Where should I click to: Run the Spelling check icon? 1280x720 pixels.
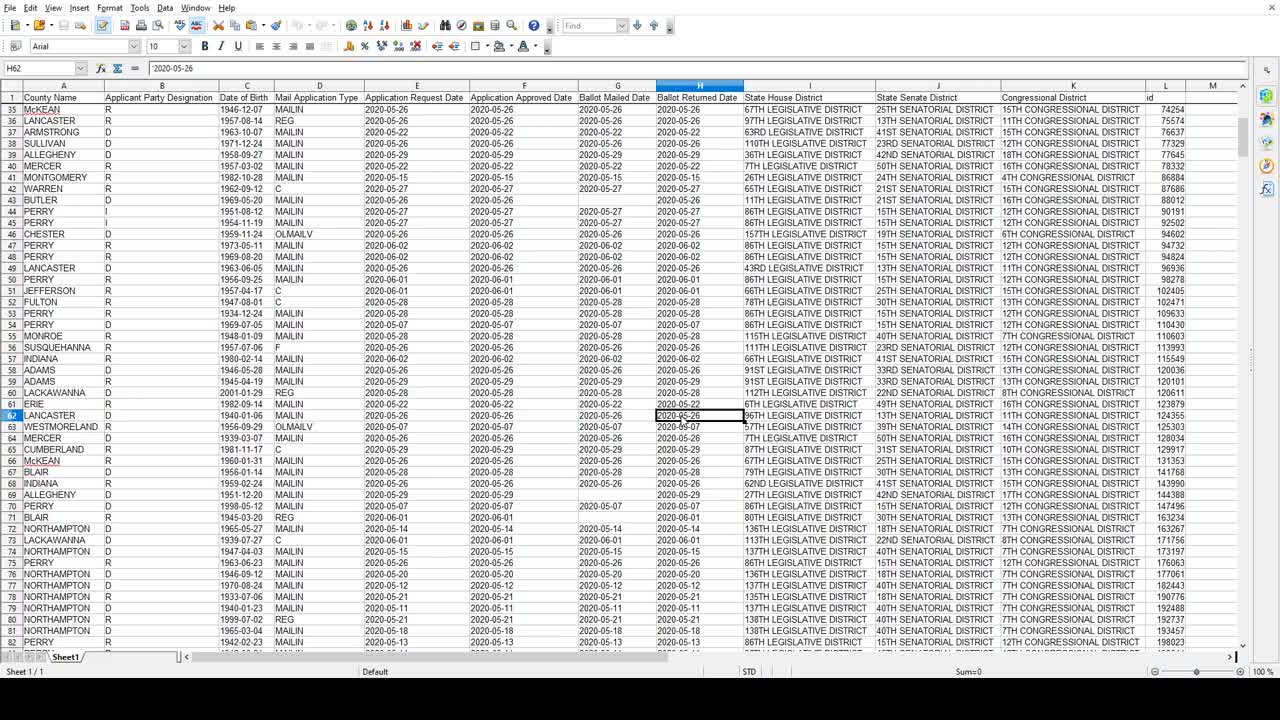(x=180, y=25)
